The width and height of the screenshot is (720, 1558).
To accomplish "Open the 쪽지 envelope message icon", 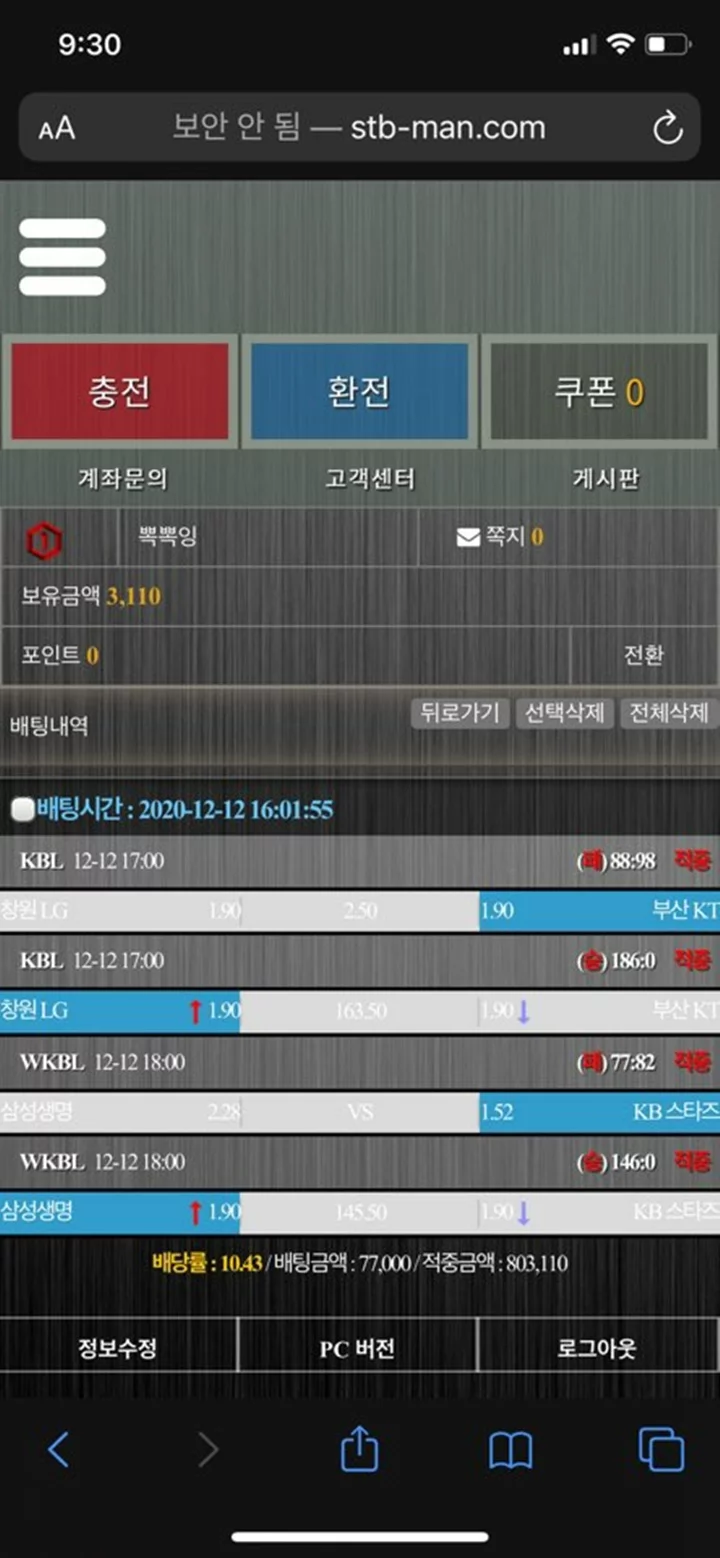I will tap(468, 538).
